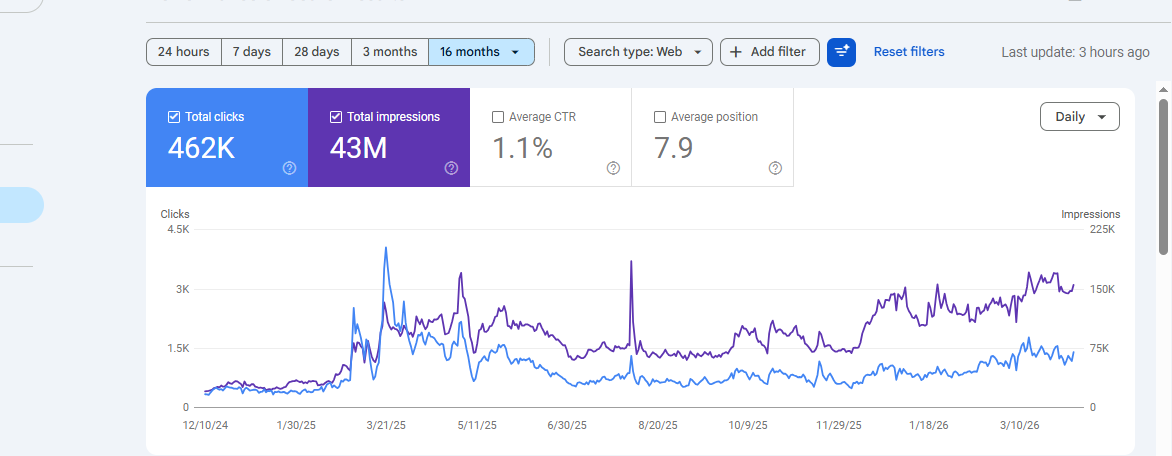1172x456 pixels.
Task: Click the 8/20/25 date axis label
Action: pyautogui.click(x=659, y=425)
